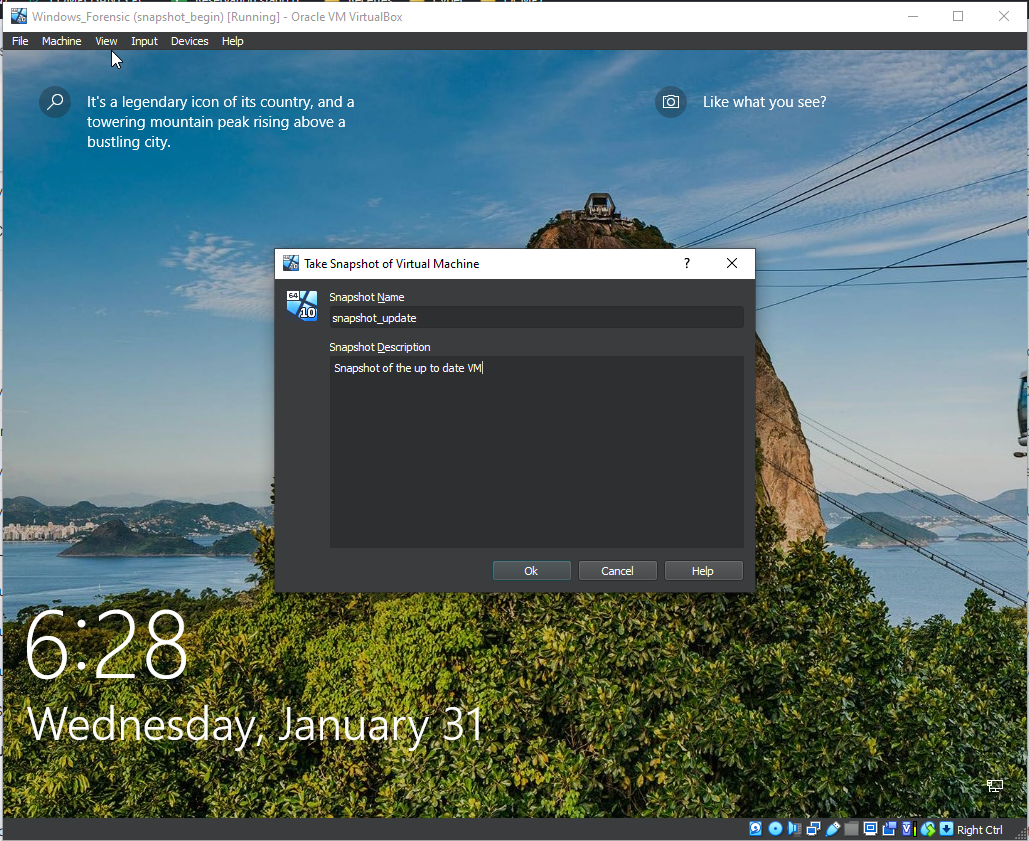
Task: Open the USB devices status icon
Action: [832, 829]
